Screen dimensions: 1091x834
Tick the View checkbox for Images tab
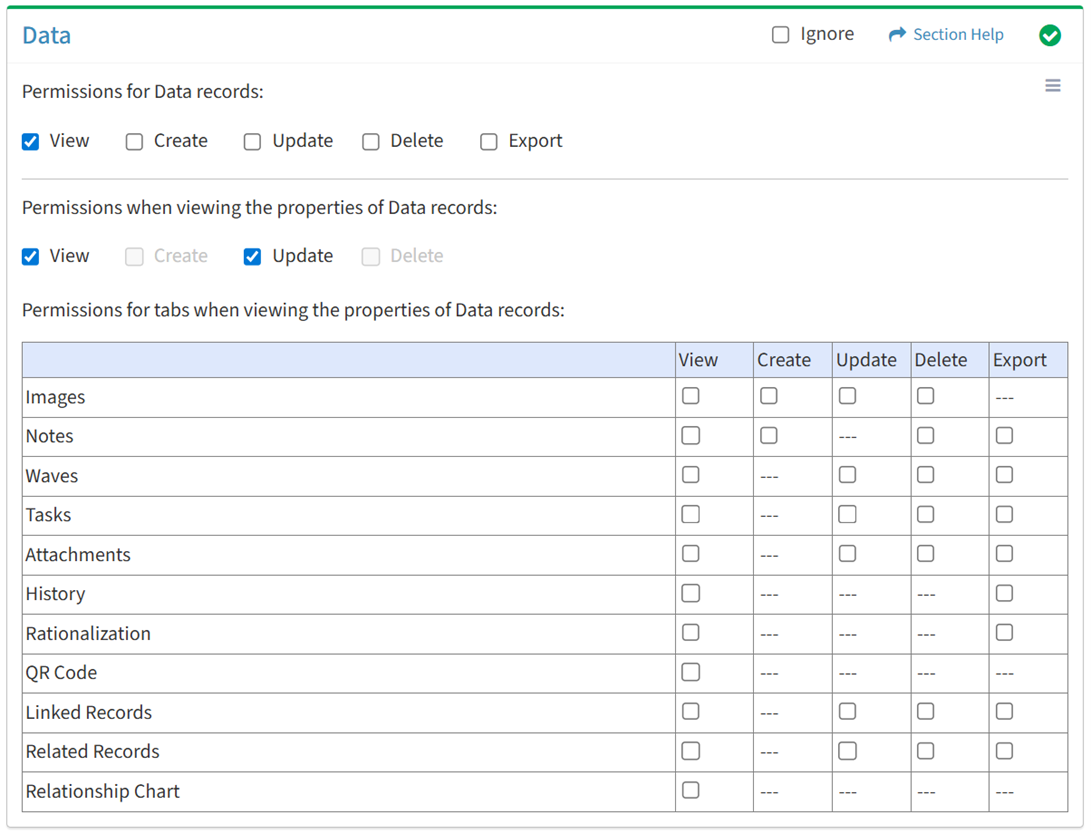(690, 396)
